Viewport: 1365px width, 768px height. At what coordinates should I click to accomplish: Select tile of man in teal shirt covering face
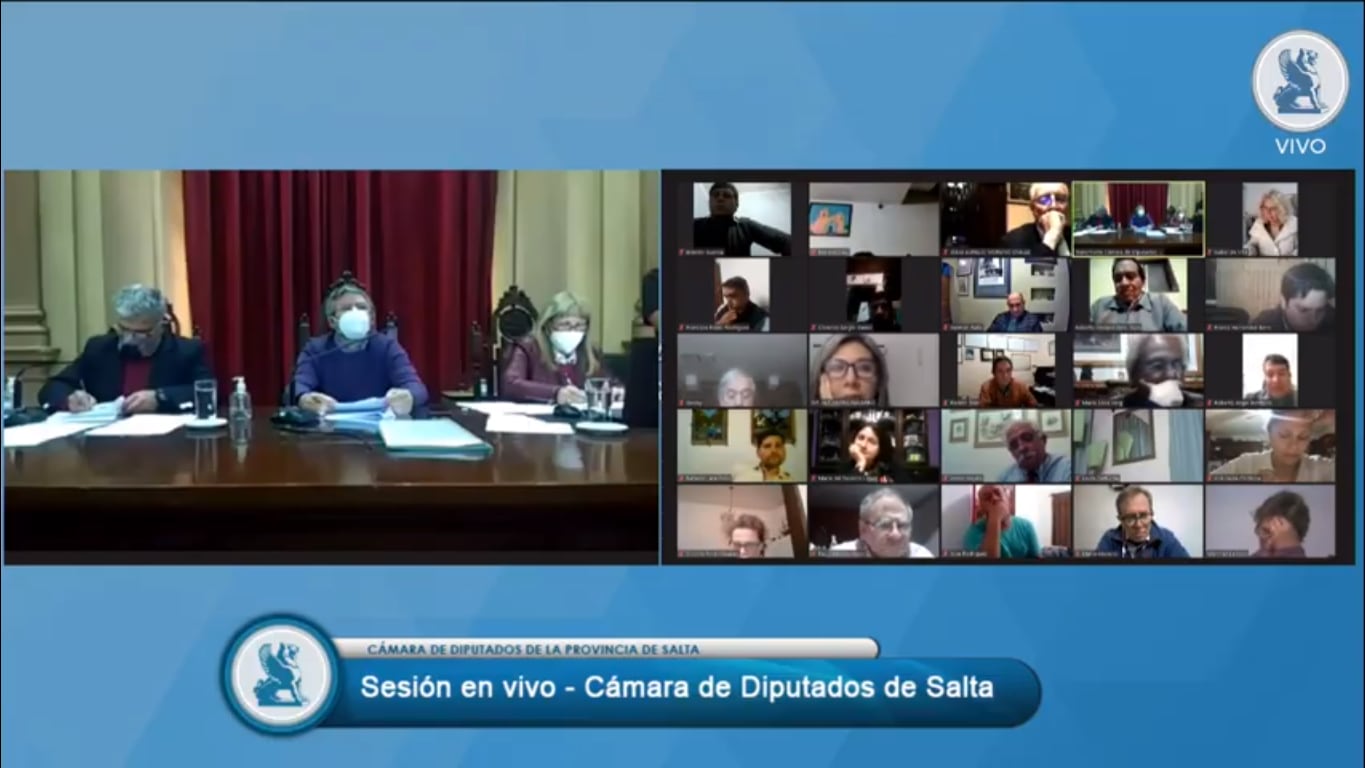coord(1005,521)
